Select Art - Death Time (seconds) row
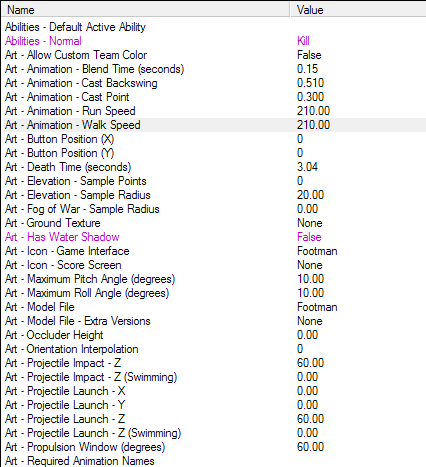Screen dimensions: 426x467 click(x=214, y=167)
